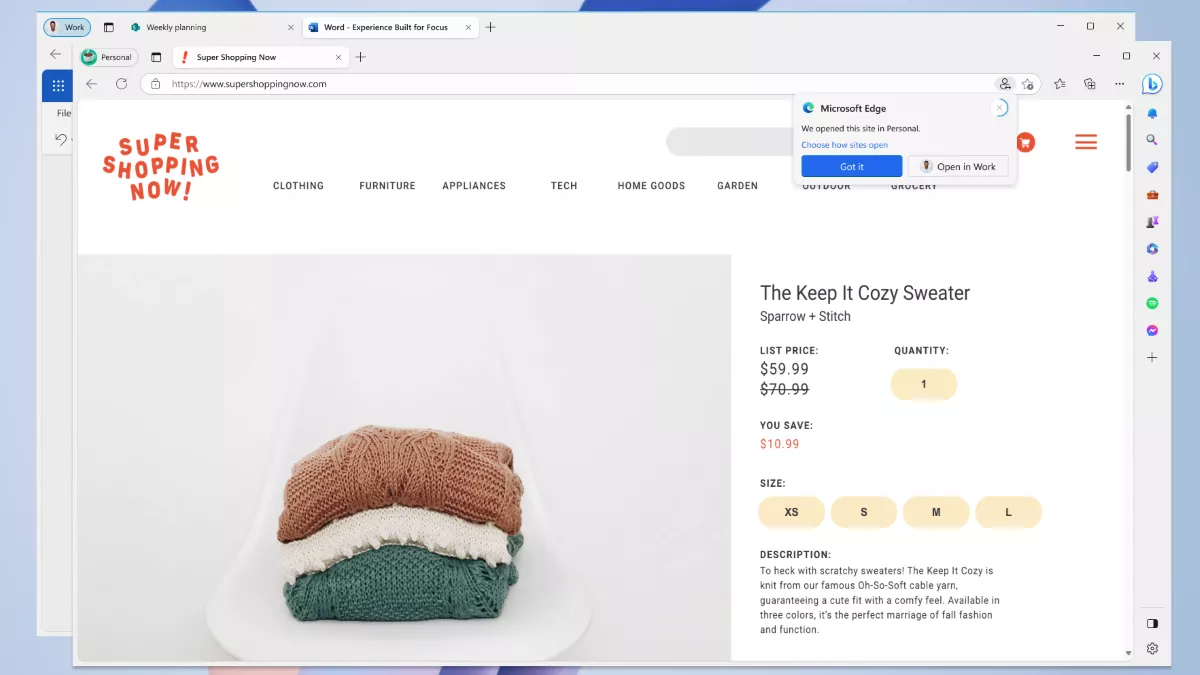The image size is (1200, 675).
Task: Open the Bing Copilot sidebar icon
Action: 1152,84
